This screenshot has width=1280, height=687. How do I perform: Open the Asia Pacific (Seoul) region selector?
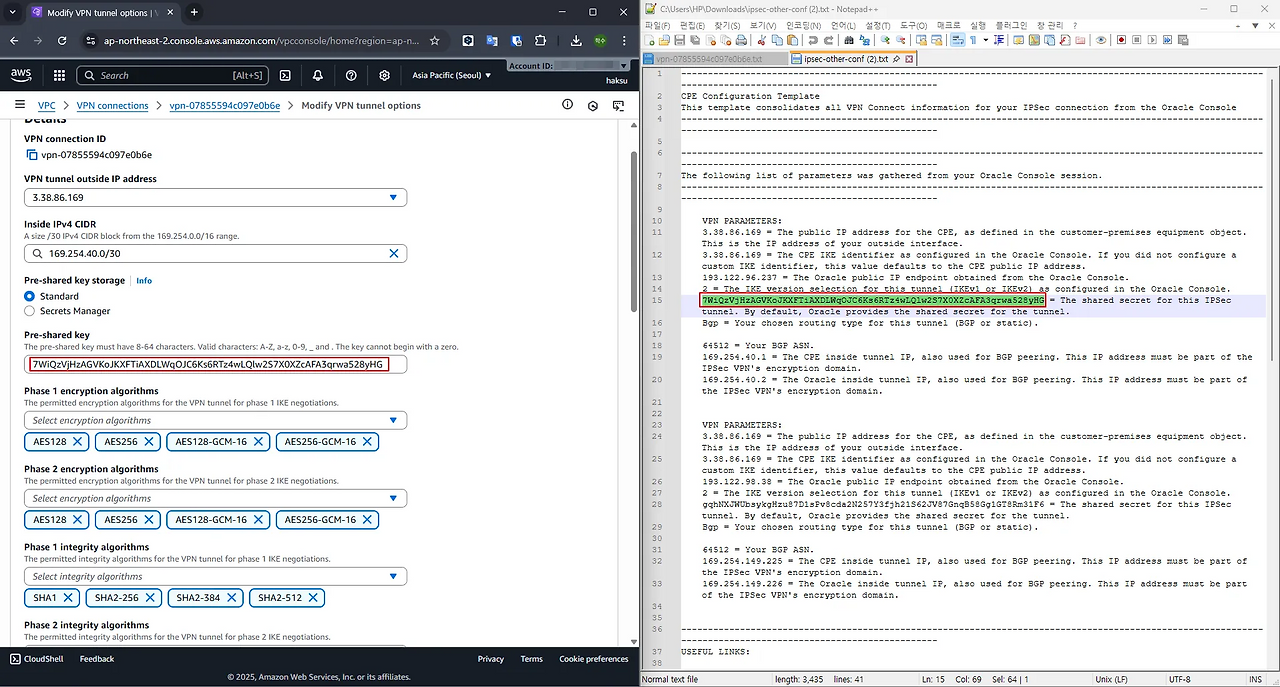click(x=451, y=75)
